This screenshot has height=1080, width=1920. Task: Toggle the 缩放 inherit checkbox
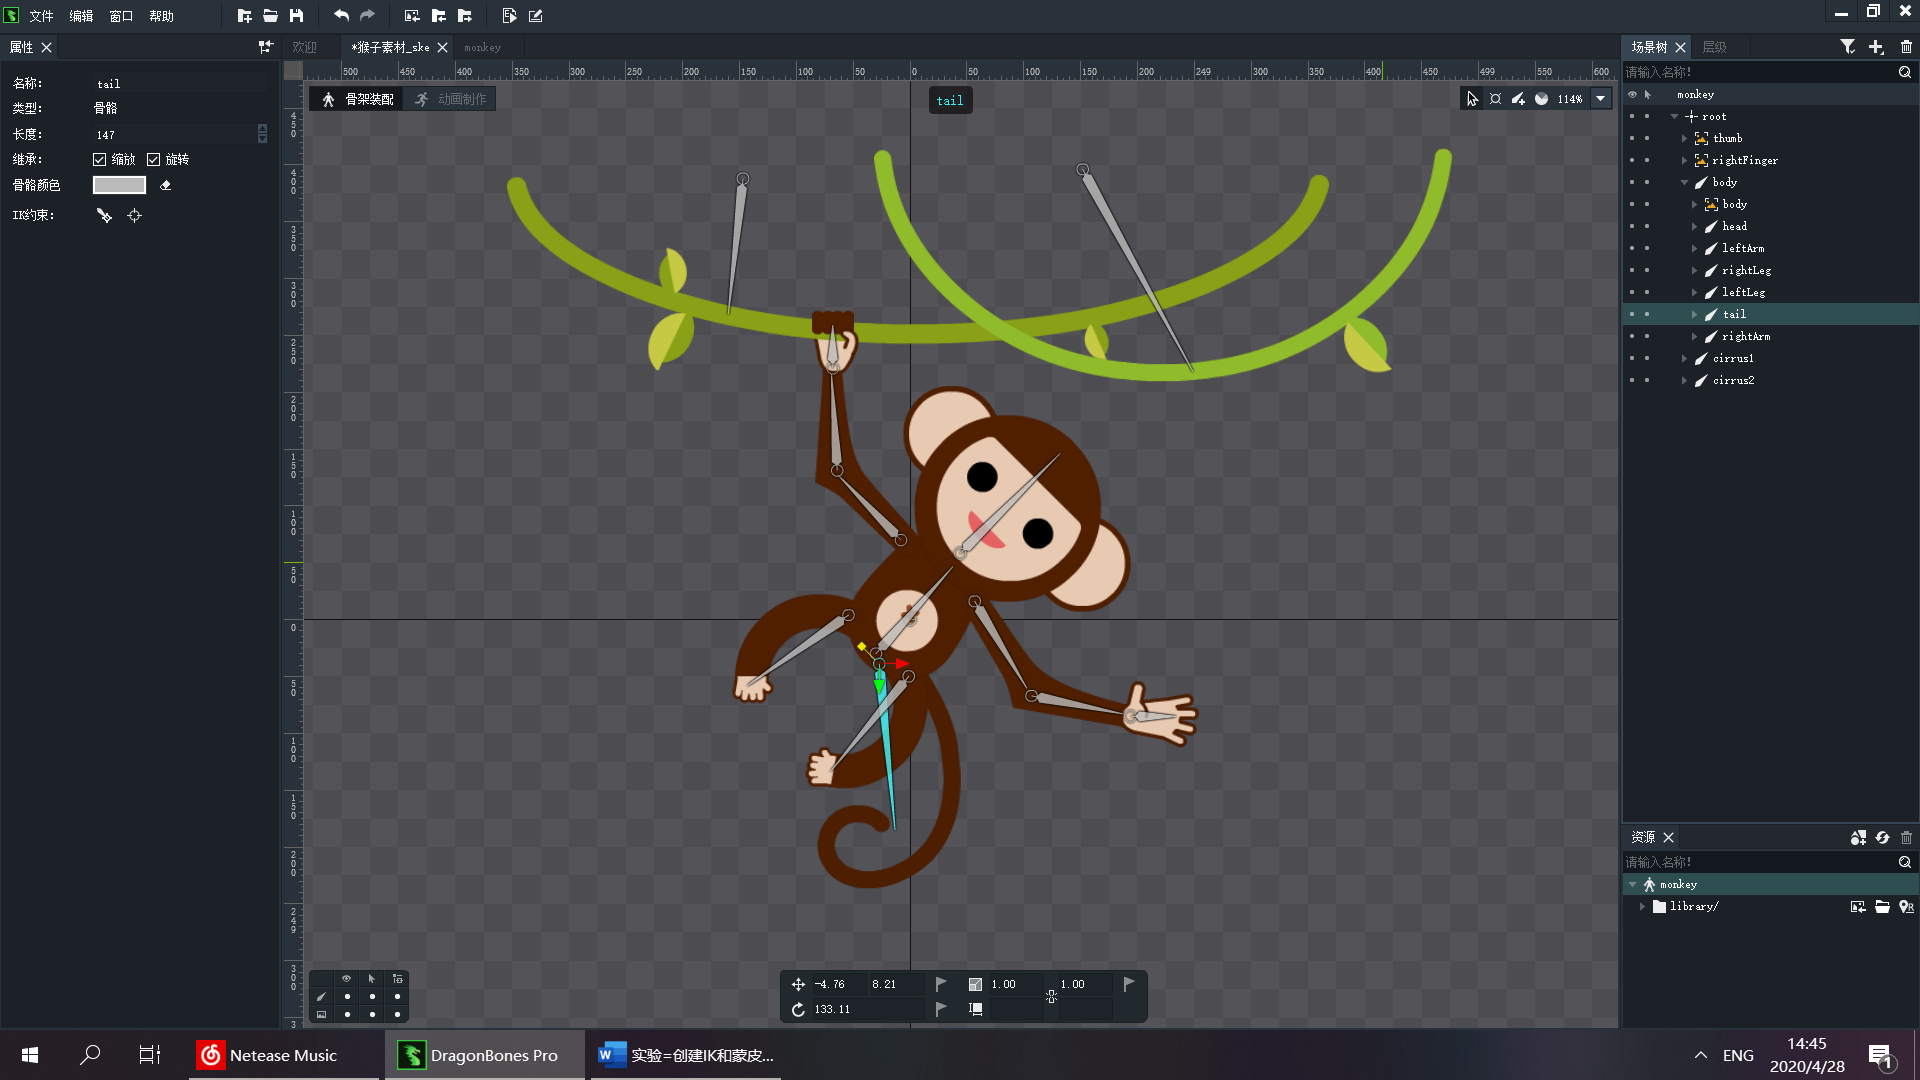100,159
